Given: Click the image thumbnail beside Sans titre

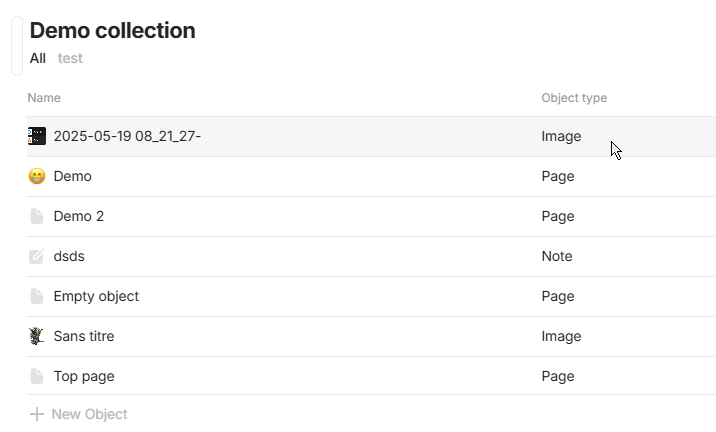Looking at the screenshot, I should tap(37, 336).
